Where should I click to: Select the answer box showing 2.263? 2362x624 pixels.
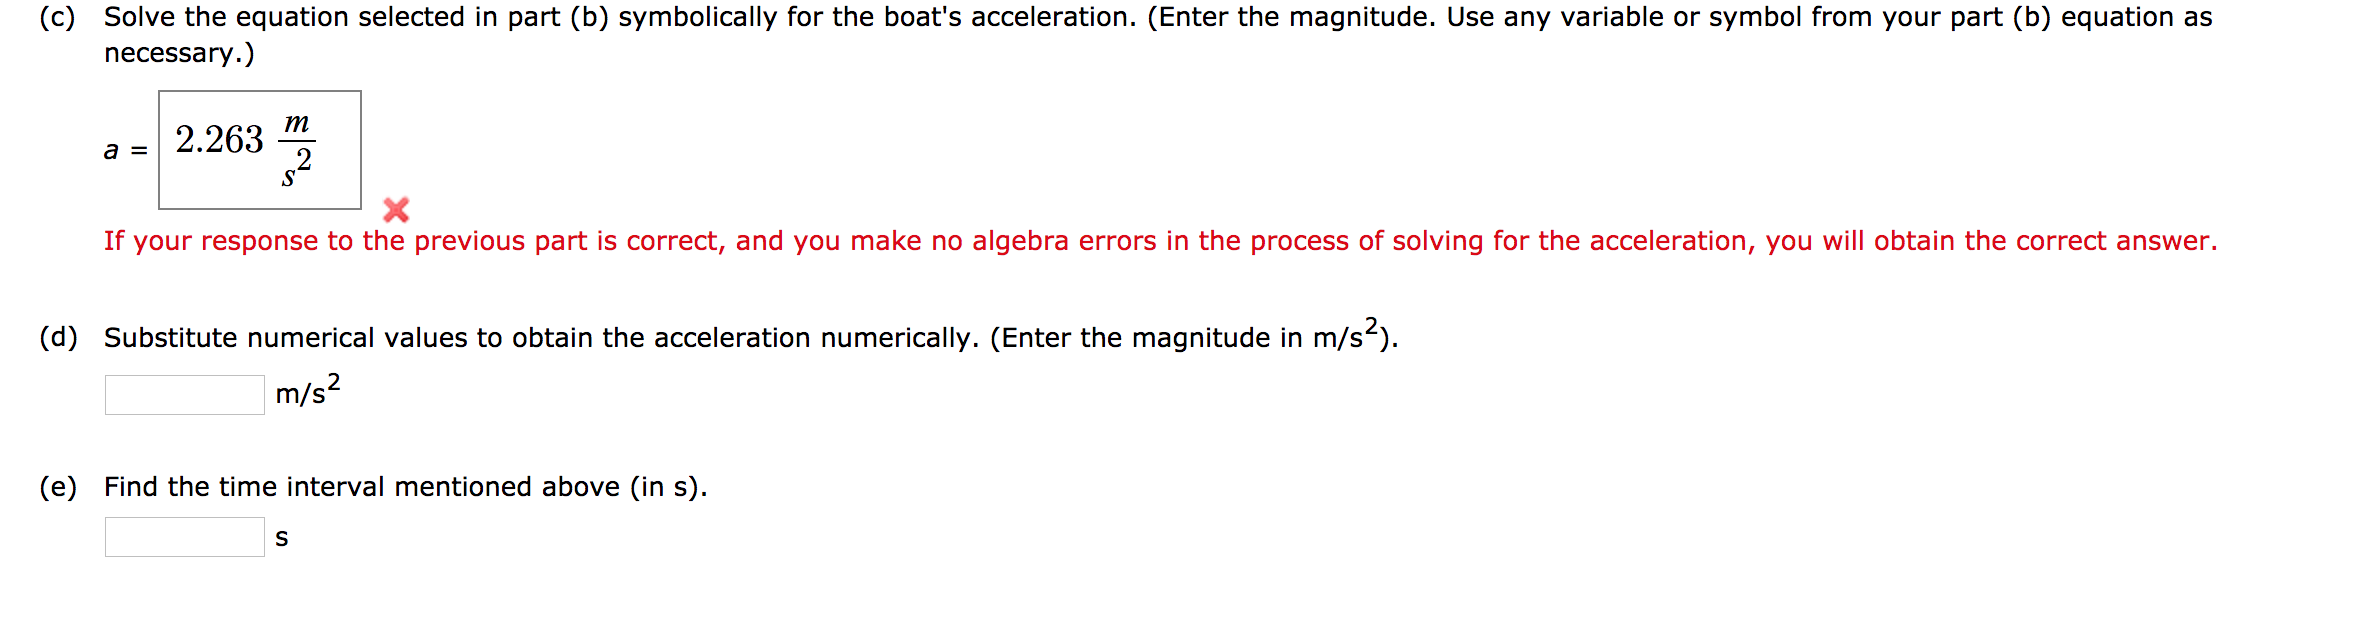pos(258,149)
